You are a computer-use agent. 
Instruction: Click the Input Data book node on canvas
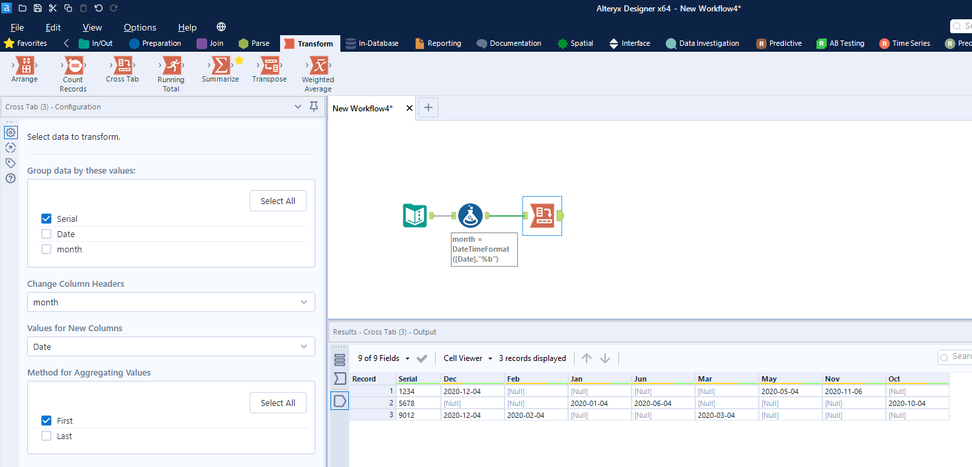pos(415,215)
